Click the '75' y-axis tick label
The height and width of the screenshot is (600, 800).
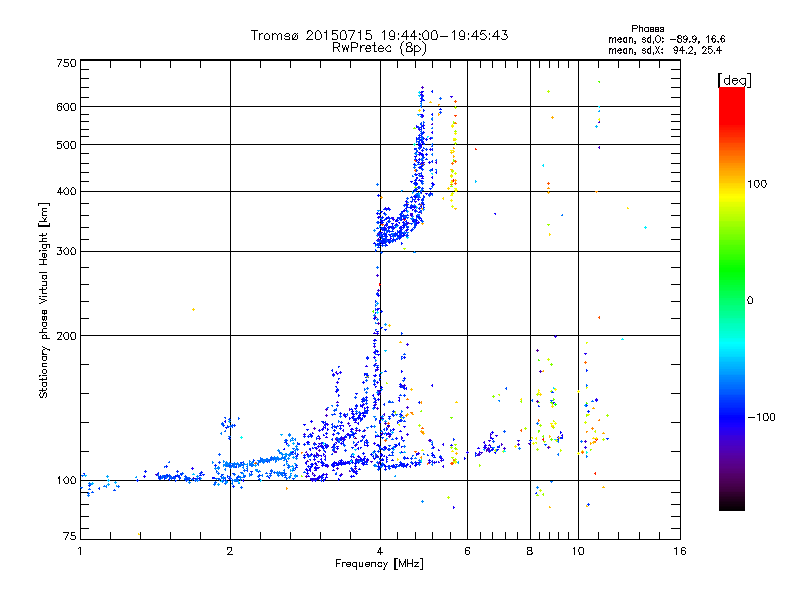(70, 536)
